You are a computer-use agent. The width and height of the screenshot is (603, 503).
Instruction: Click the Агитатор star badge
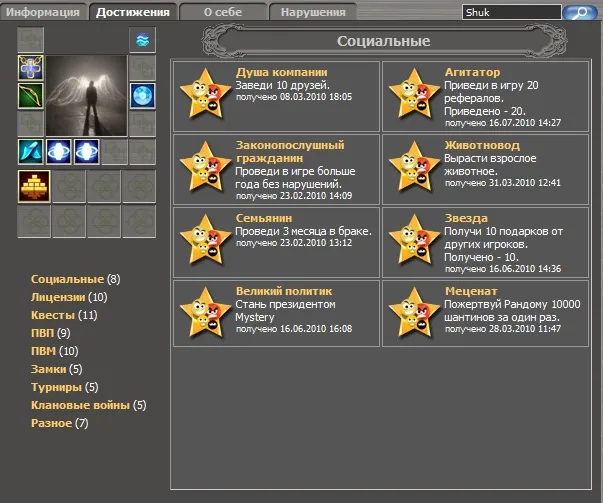pyautogui.click(x=414, y=94)
